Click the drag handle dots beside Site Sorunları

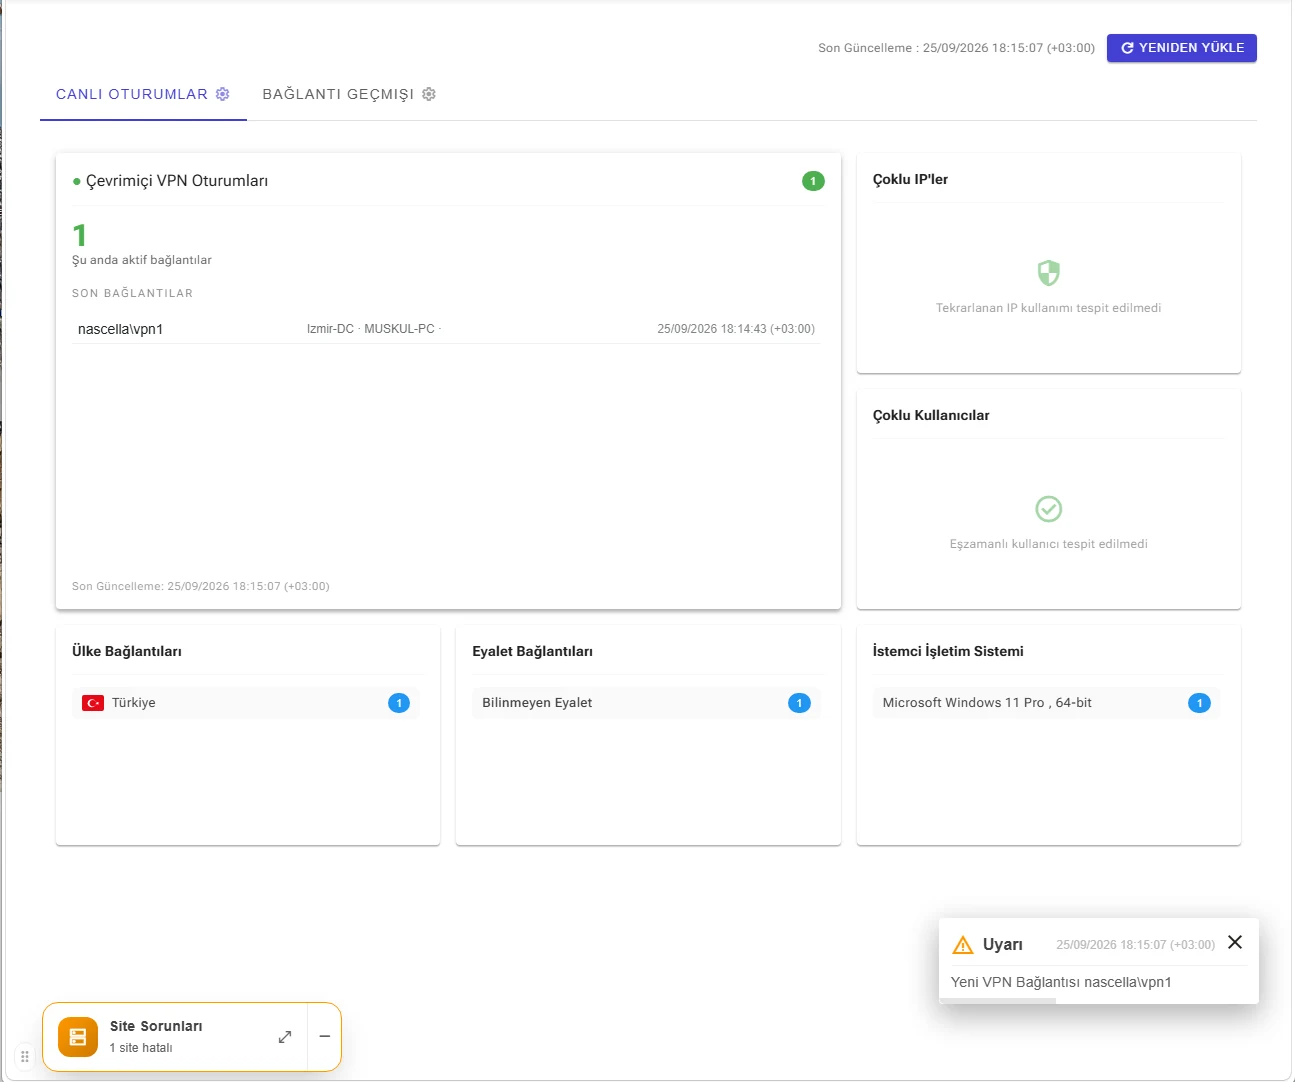point(25,1056)
